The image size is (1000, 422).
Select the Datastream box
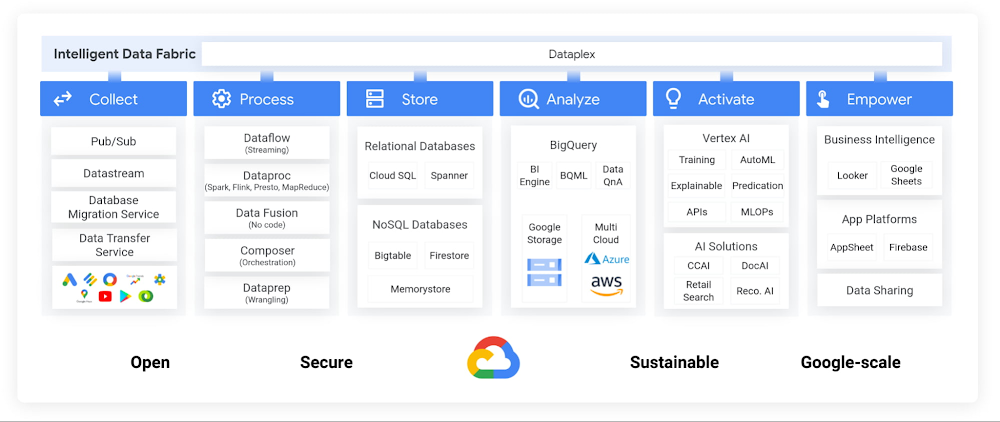pos(114,173)
